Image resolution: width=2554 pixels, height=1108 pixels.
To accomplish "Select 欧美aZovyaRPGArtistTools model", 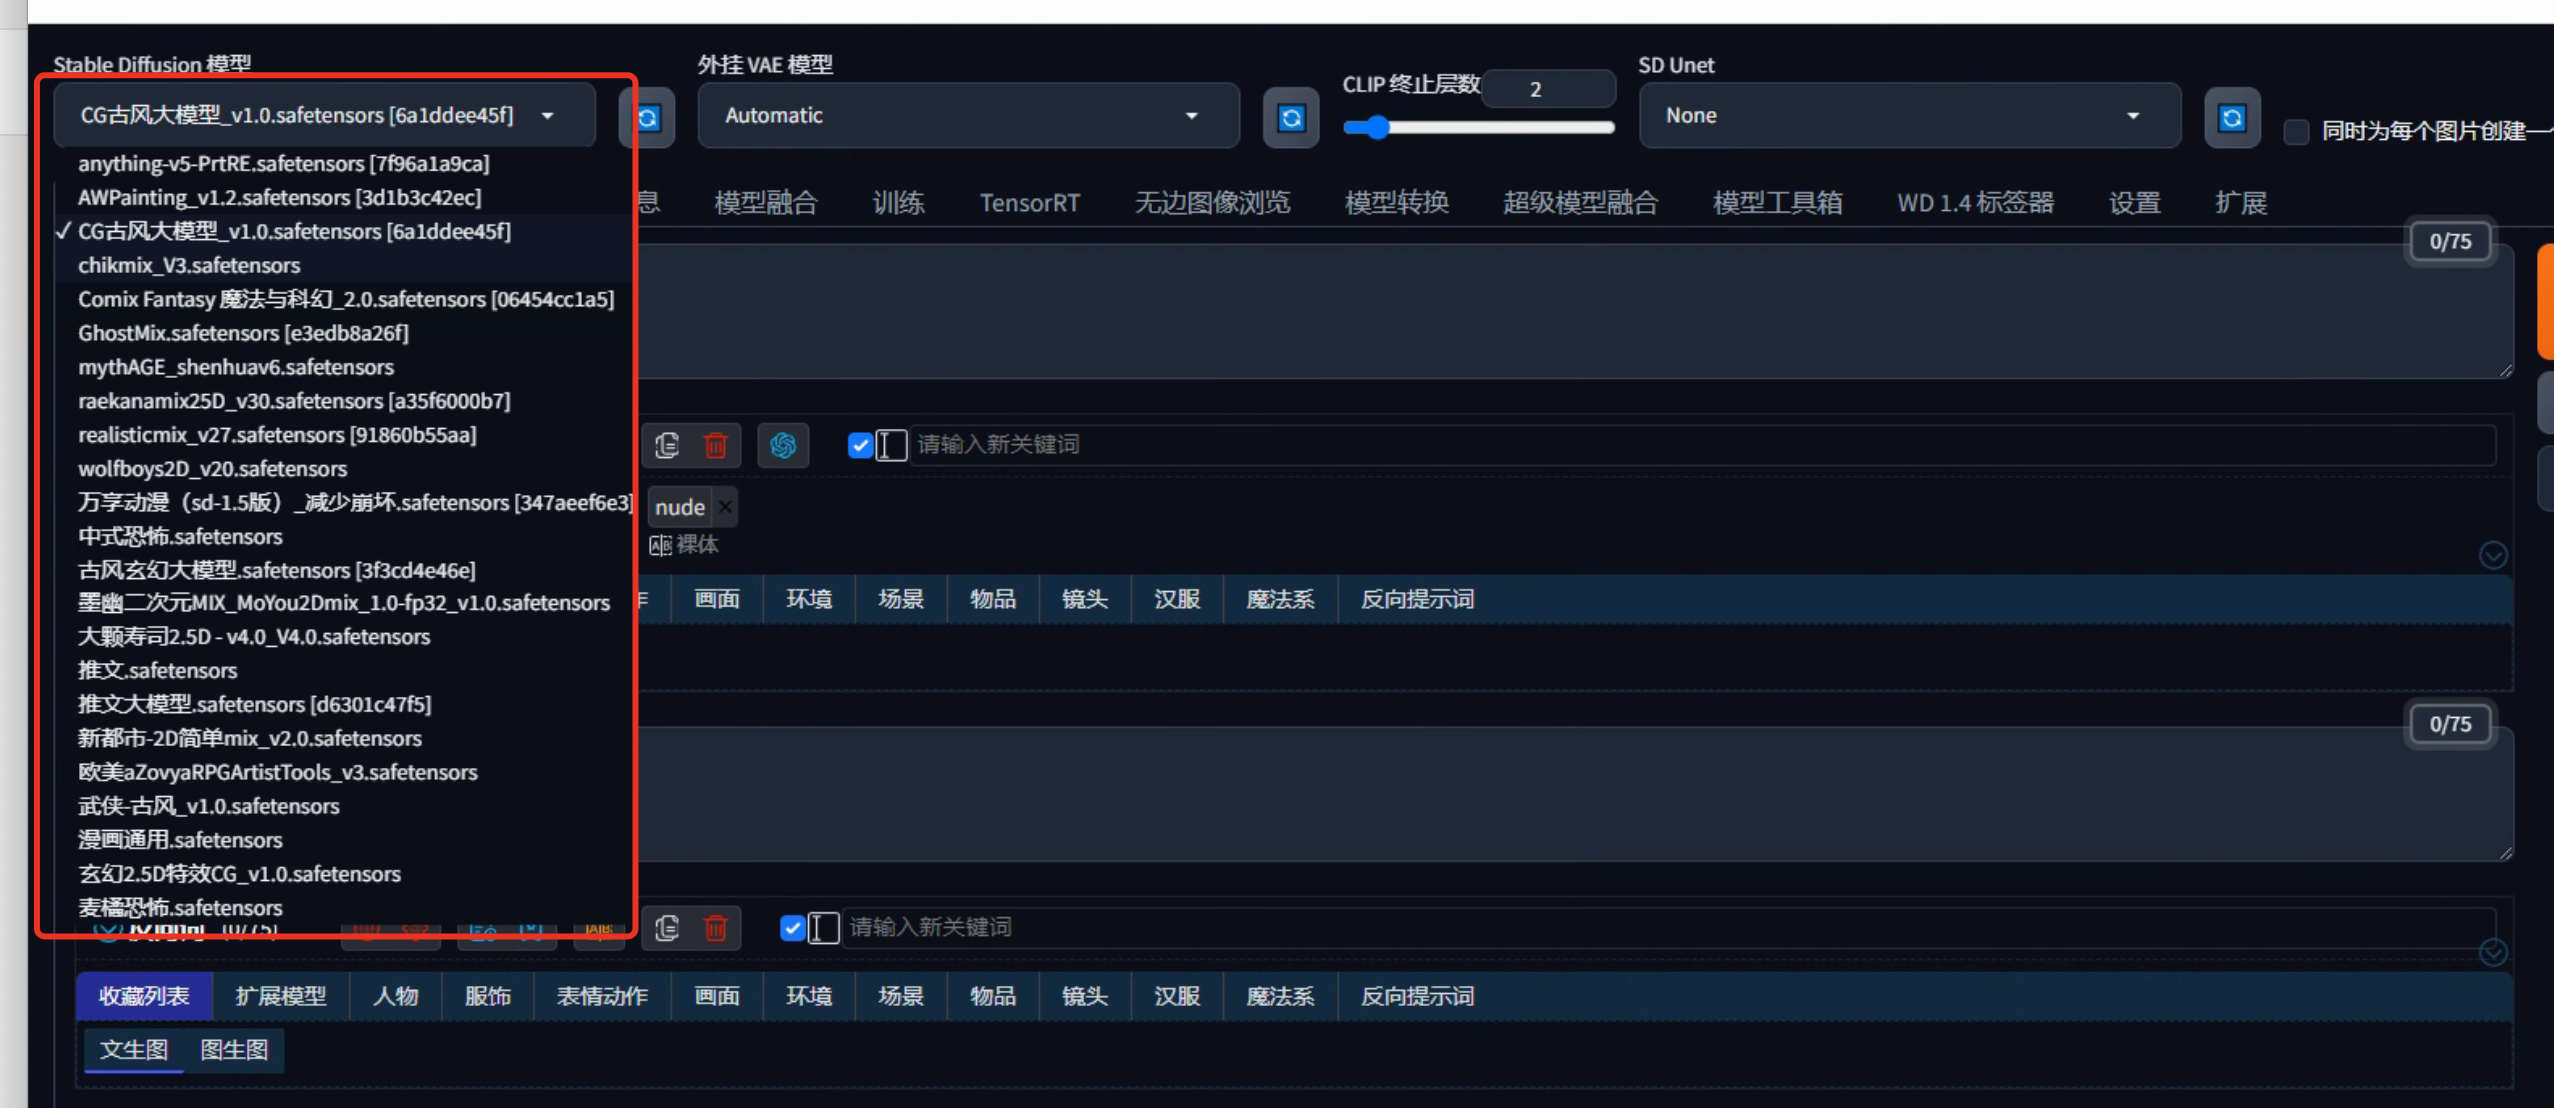I will click(344, 773).
